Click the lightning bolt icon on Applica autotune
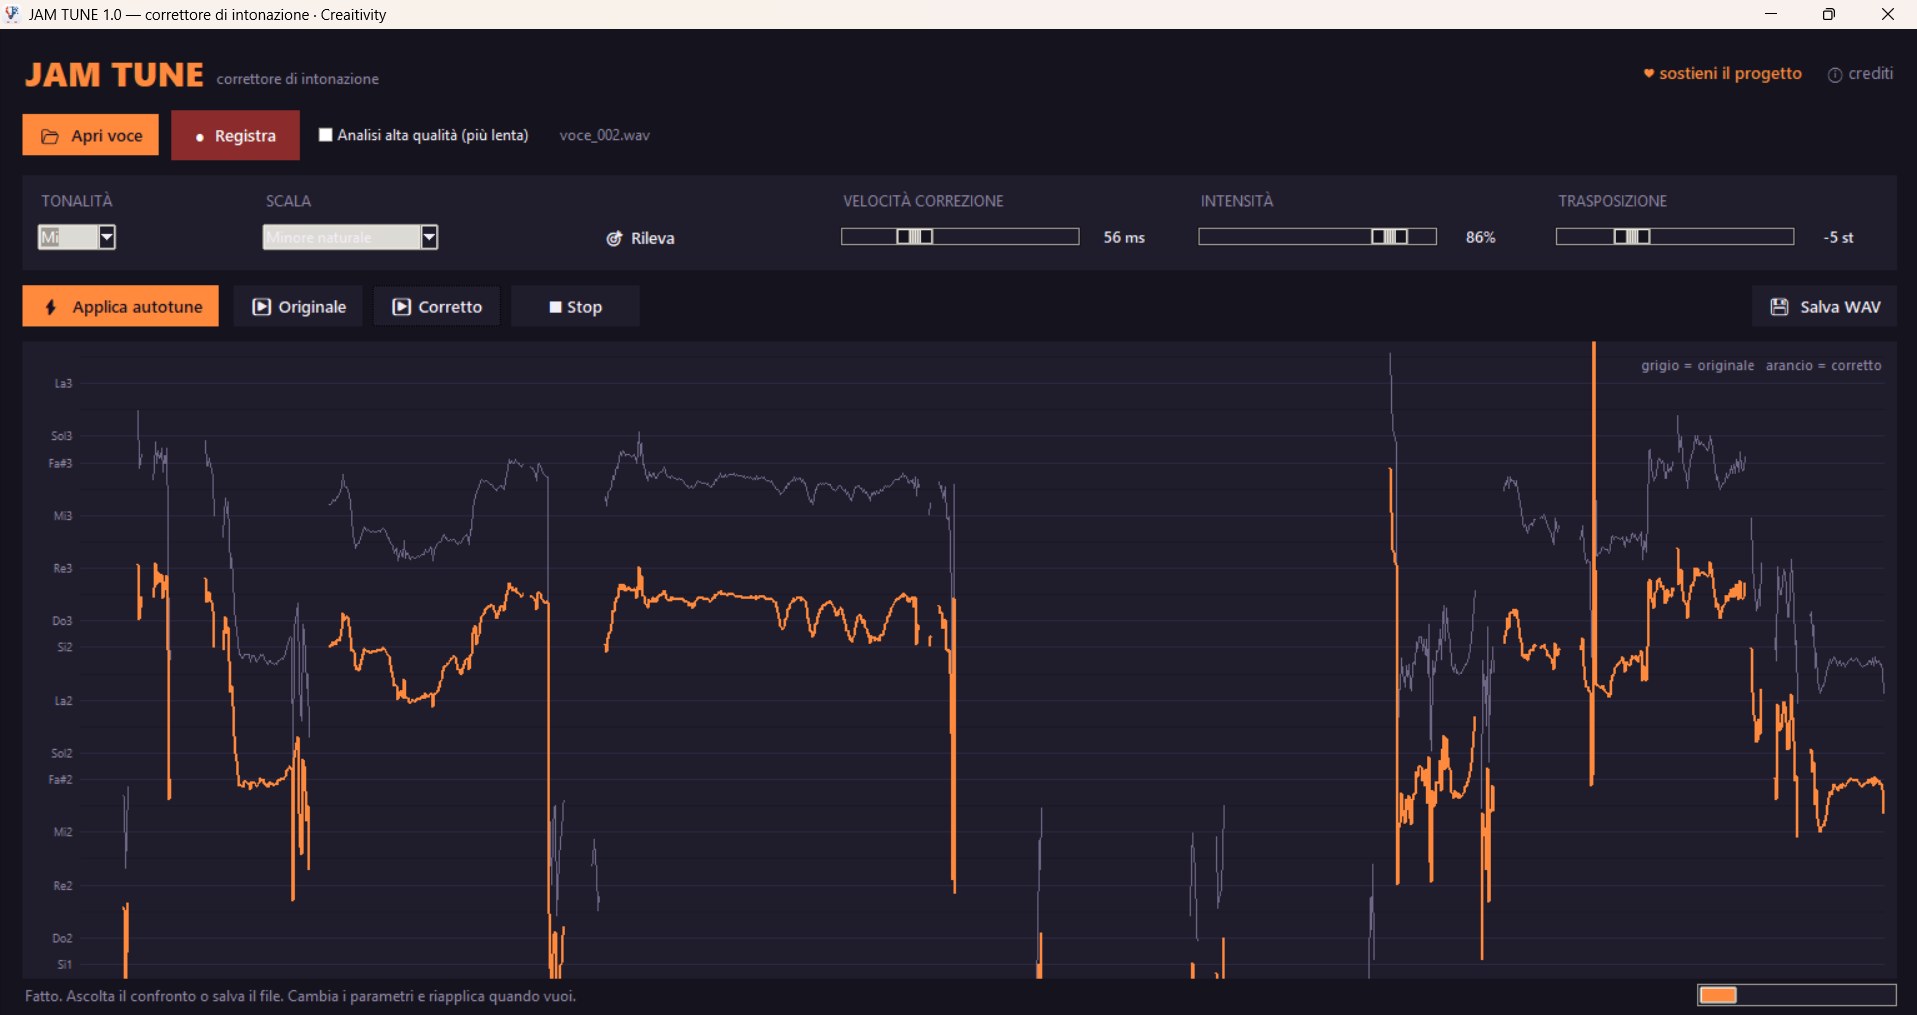 pos(51,307)
